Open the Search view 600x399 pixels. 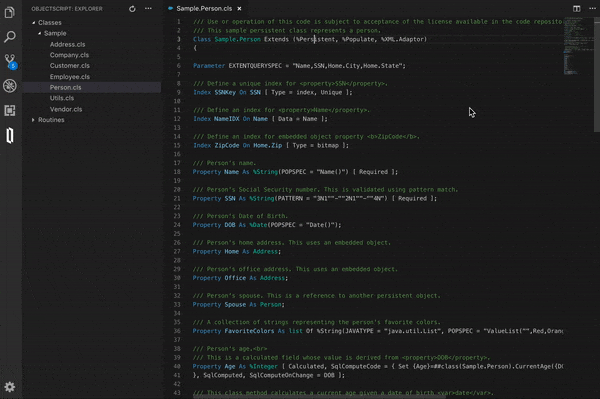coord(10,37)
